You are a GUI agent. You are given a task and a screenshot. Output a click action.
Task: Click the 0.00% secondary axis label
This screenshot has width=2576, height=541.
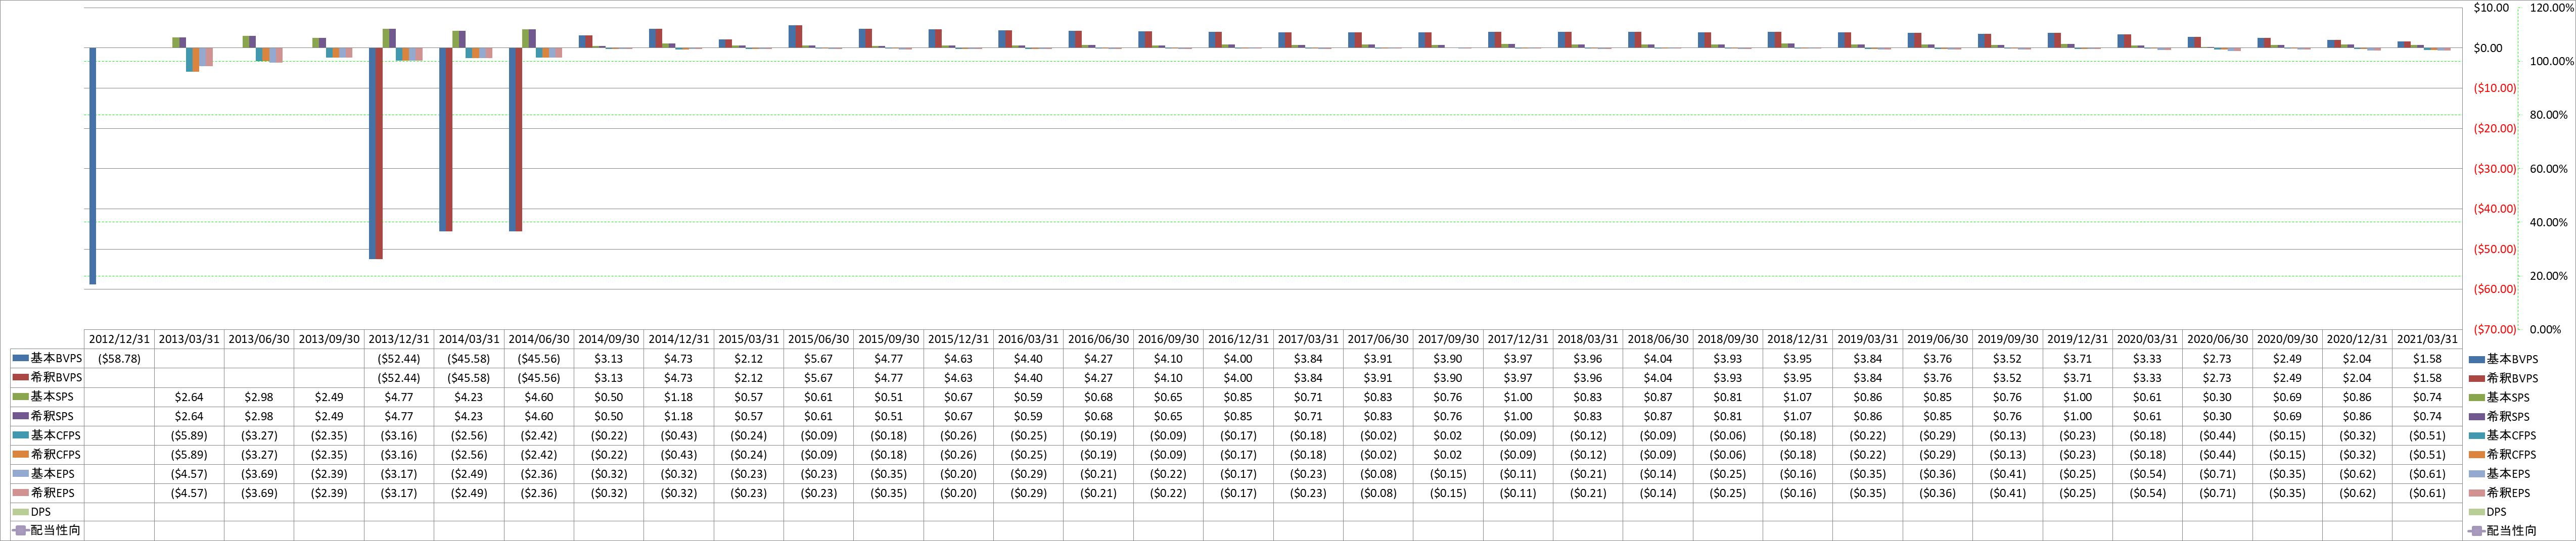point(2545,329)
